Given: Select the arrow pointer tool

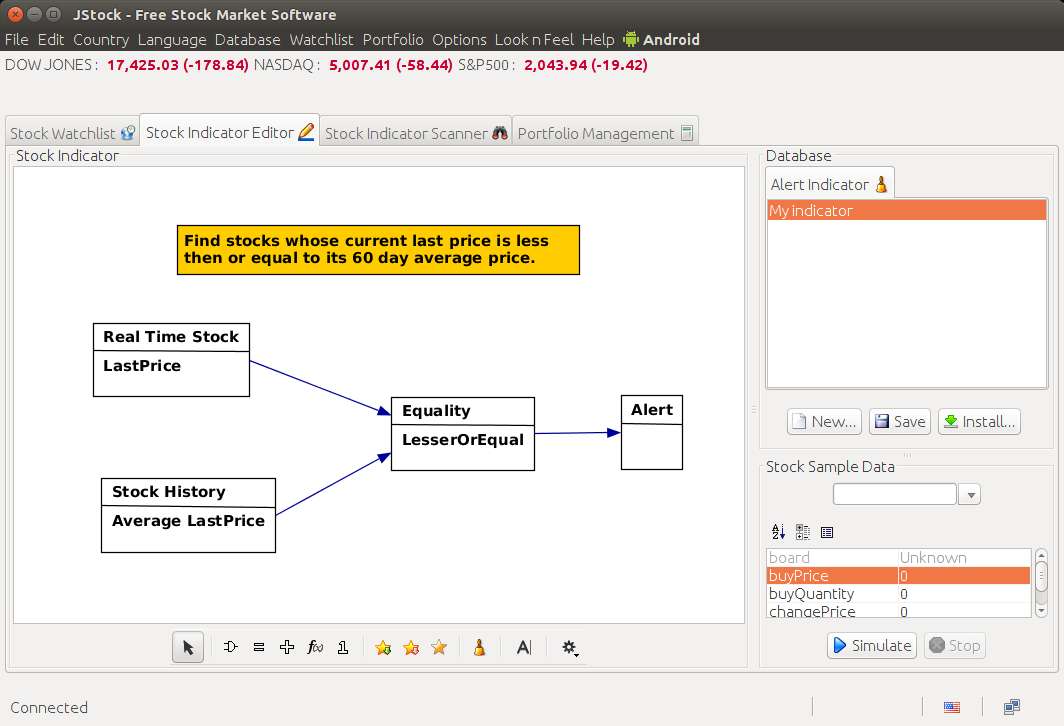Looking at the screenshot, I should [188, 647].
